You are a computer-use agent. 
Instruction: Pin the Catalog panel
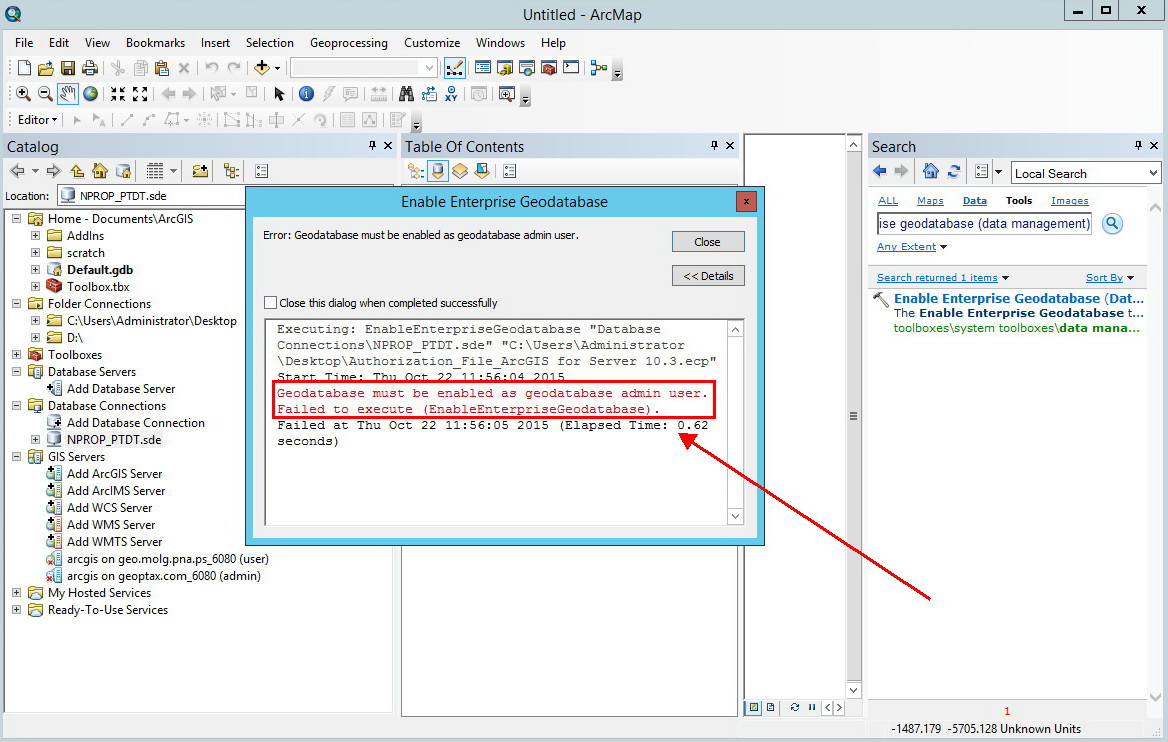click(372, 145)
